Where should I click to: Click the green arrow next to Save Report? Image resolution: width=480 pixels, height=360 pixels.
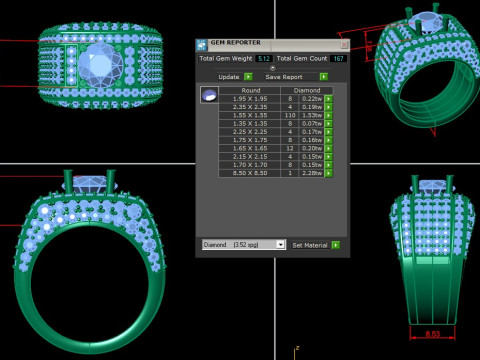coord(324,77)
